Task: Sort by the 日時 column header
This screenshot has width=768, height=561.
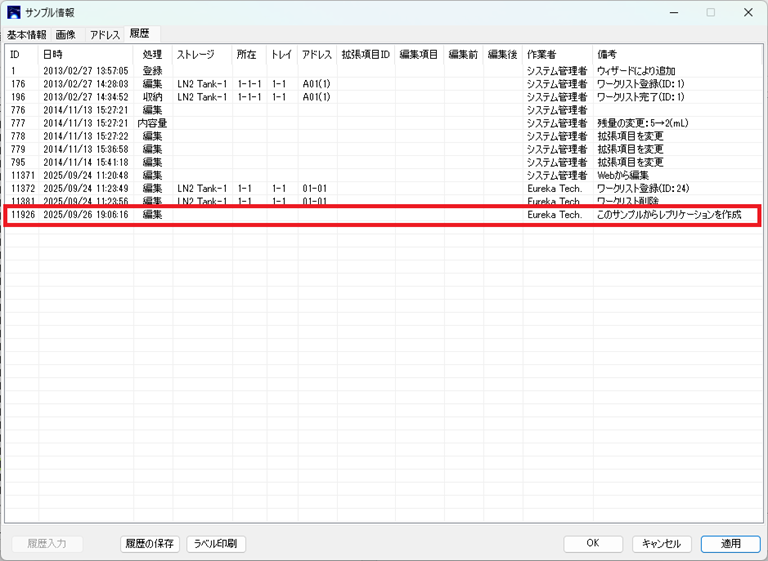Action: pyautogui.click(x=52, y=54)
